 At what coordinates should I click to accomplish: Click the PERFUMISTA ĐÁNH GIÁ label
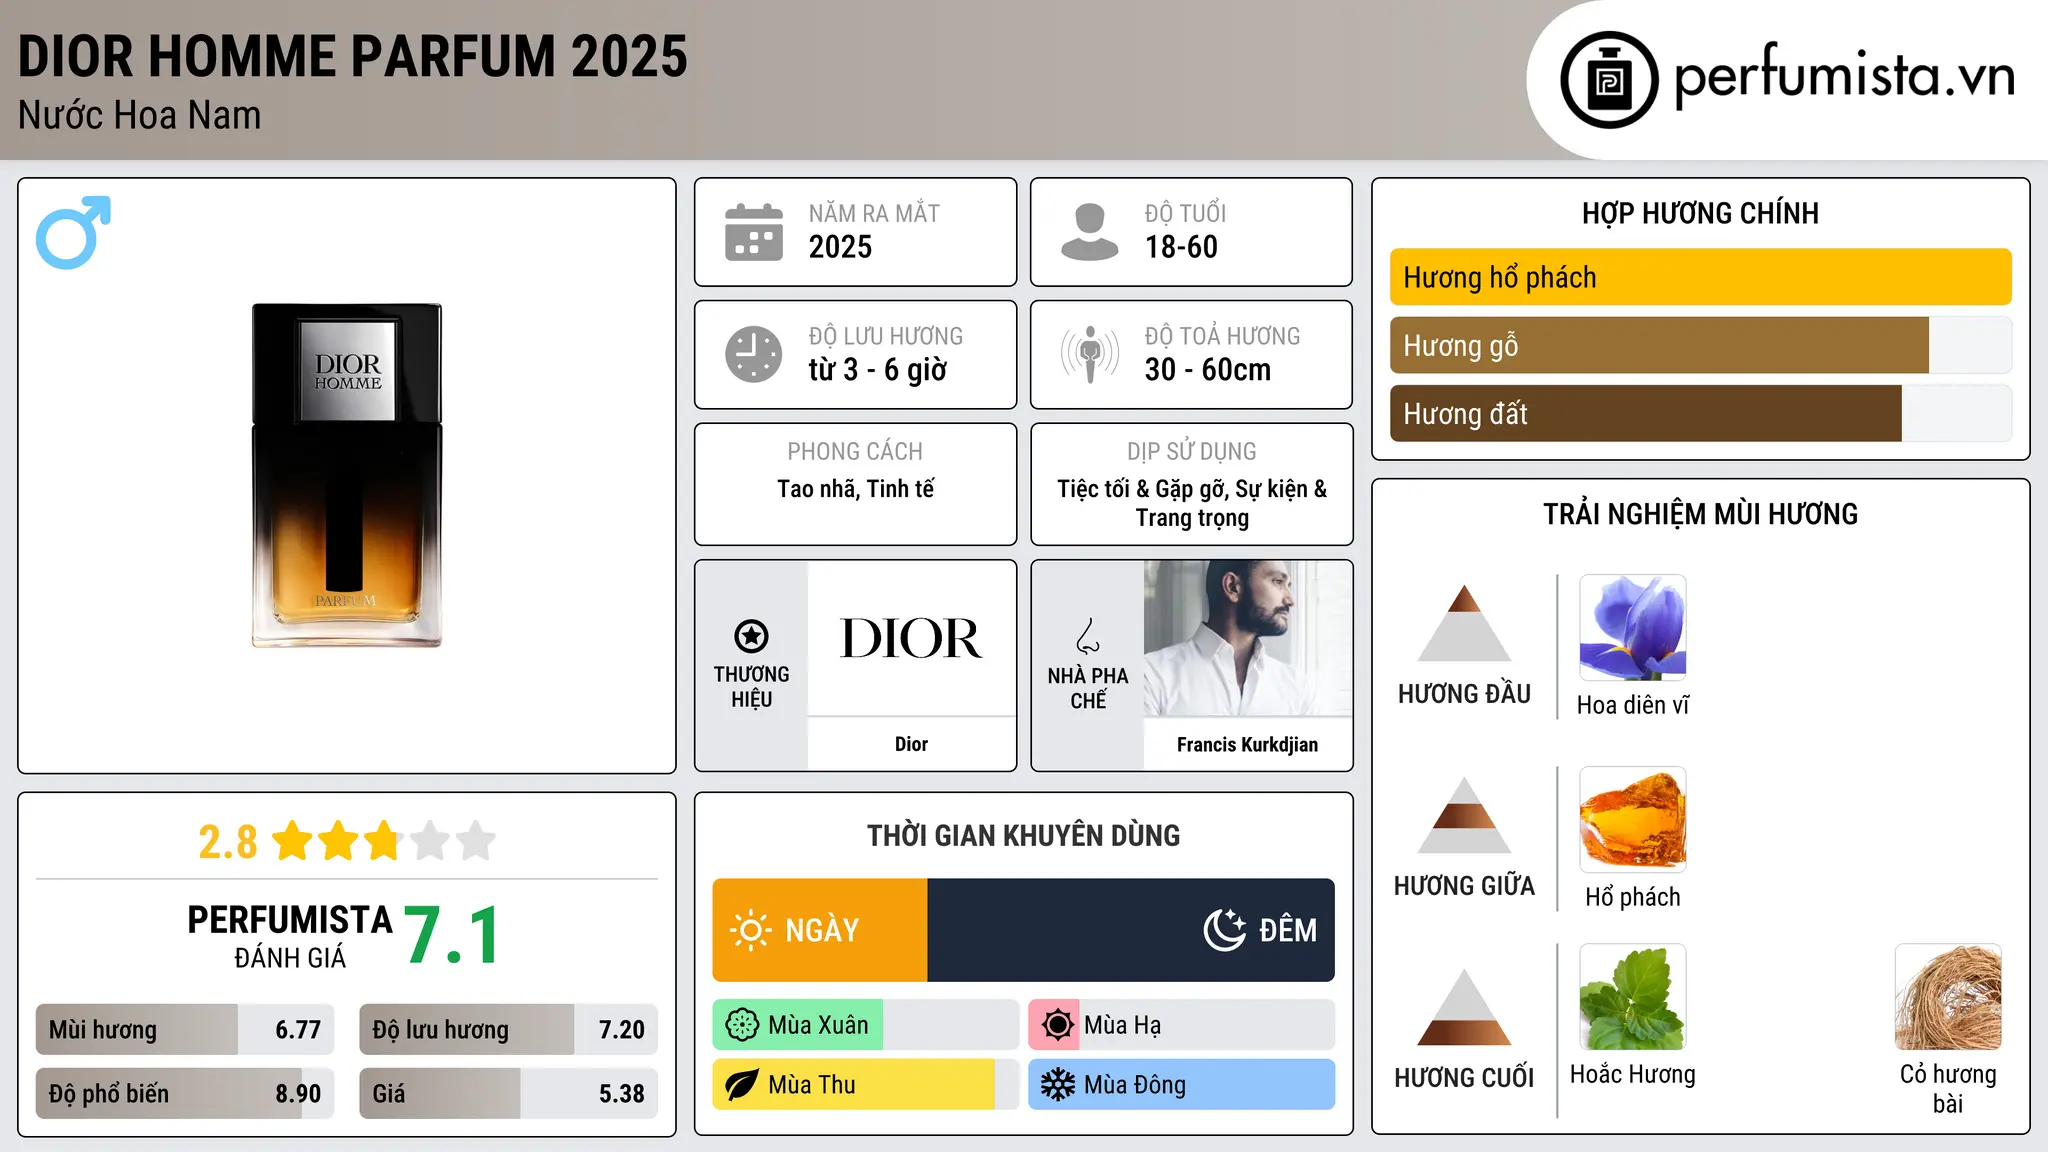click(x=290, y=936)
